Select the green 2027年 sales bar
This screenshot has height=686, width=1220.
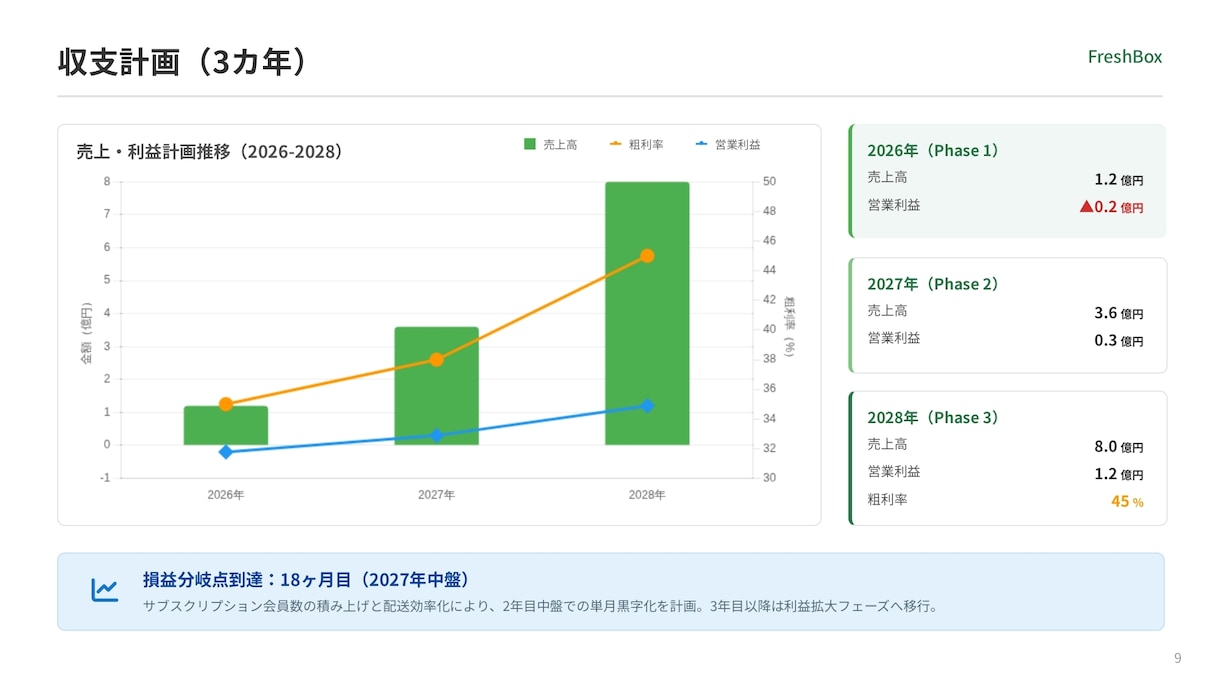pyautogui.click(x=436, y=386)
